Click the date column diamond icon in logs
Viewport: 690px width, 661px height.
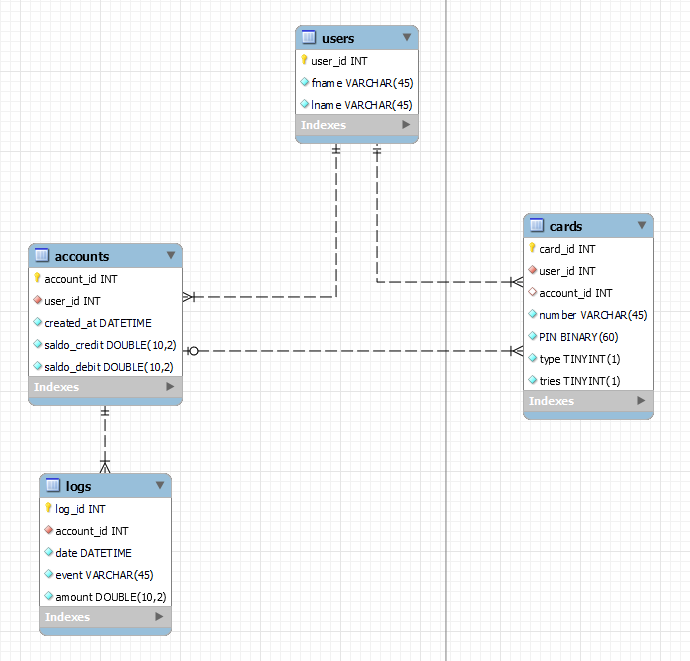click(x=49, y=552)
